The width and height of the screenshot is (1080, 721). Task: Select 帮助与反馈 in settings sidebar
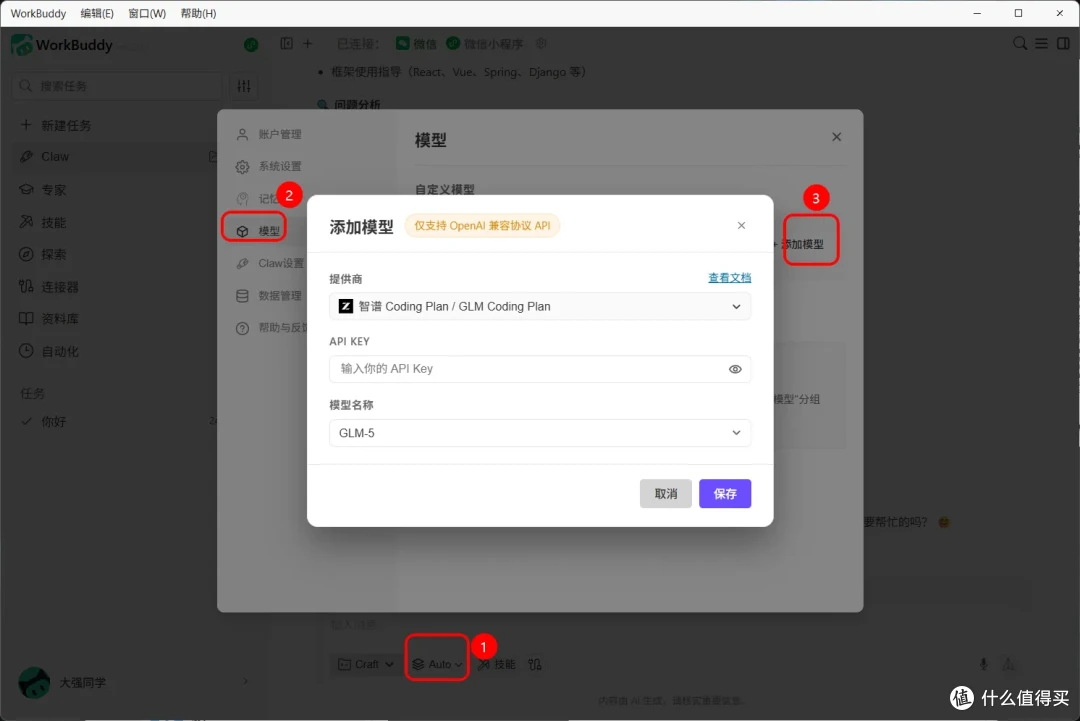[271, 328]
